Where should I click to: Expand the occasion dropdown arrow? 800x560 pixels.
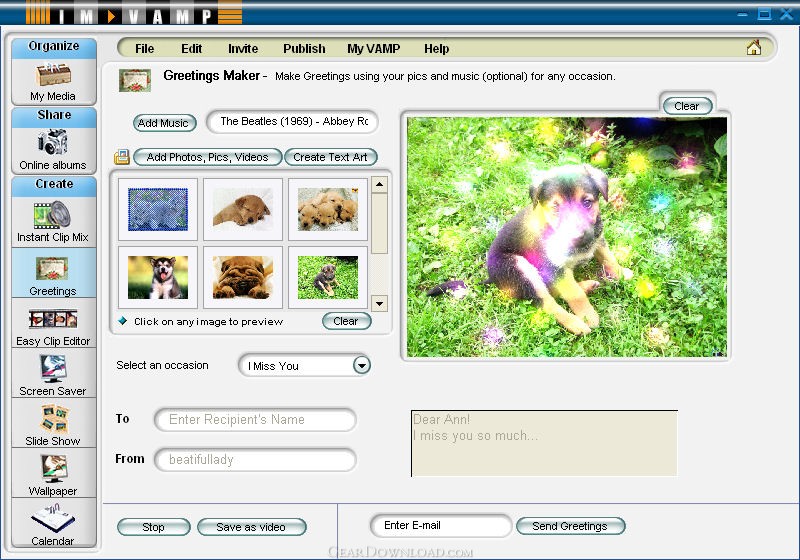(361, 366)
